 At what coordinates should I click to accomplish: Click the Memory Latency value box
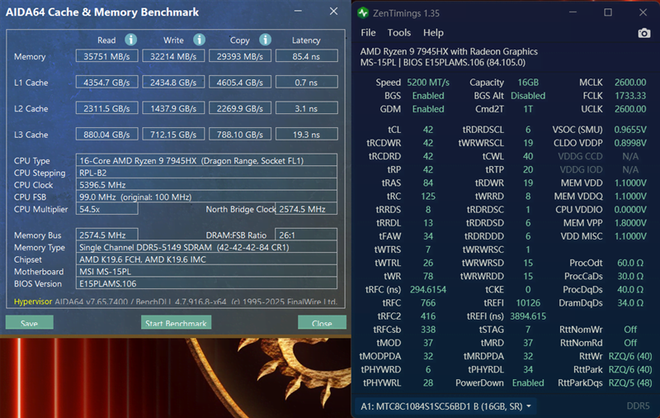[306, 57]
